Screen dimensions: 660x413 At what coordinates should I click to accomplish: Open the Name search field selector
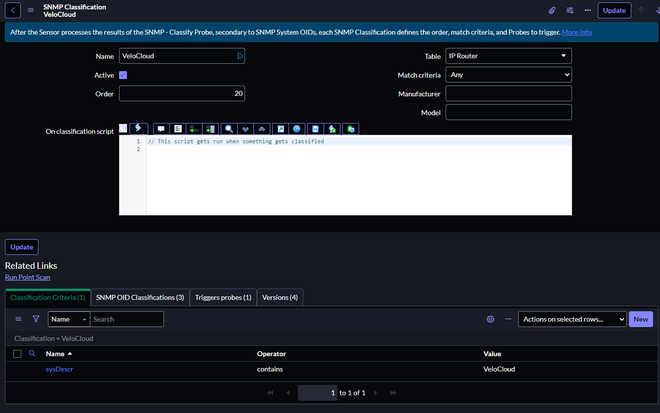click(69, 319)
